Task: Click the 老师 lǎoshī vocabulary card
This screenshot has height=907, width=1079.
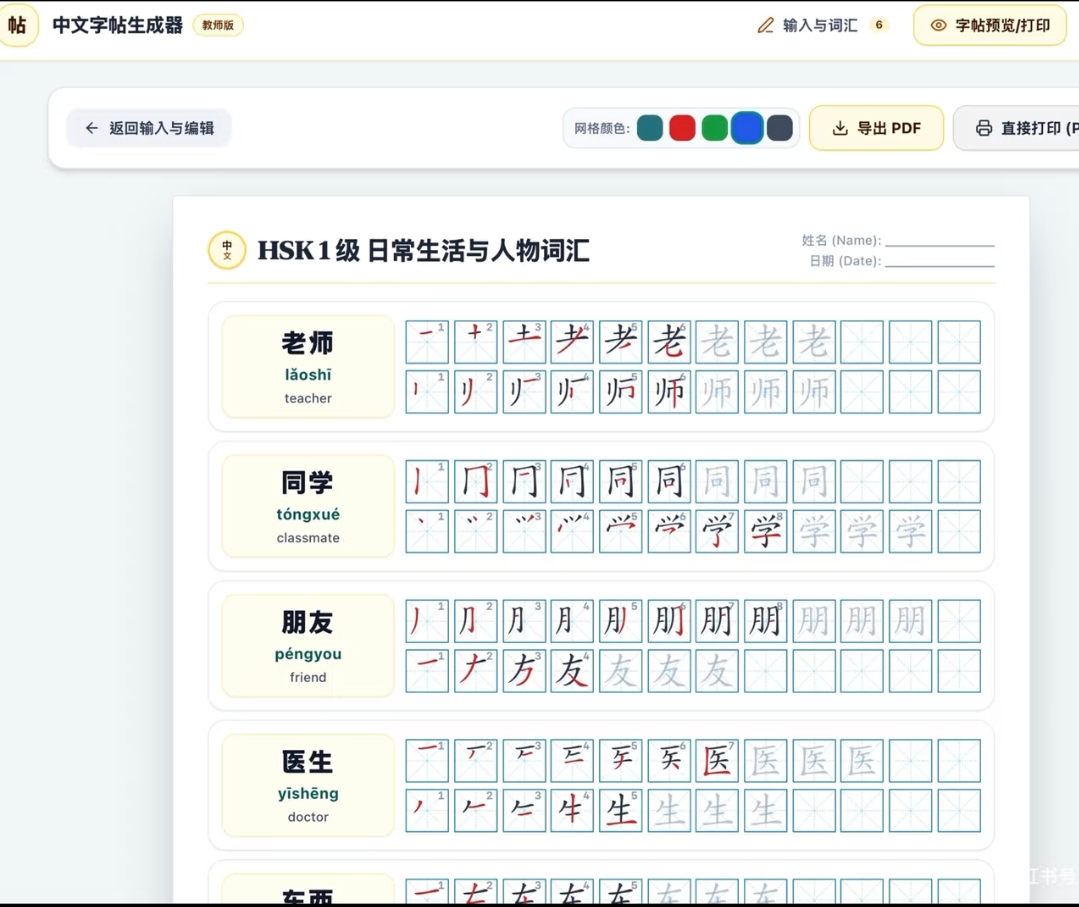Action: [308, 367]
